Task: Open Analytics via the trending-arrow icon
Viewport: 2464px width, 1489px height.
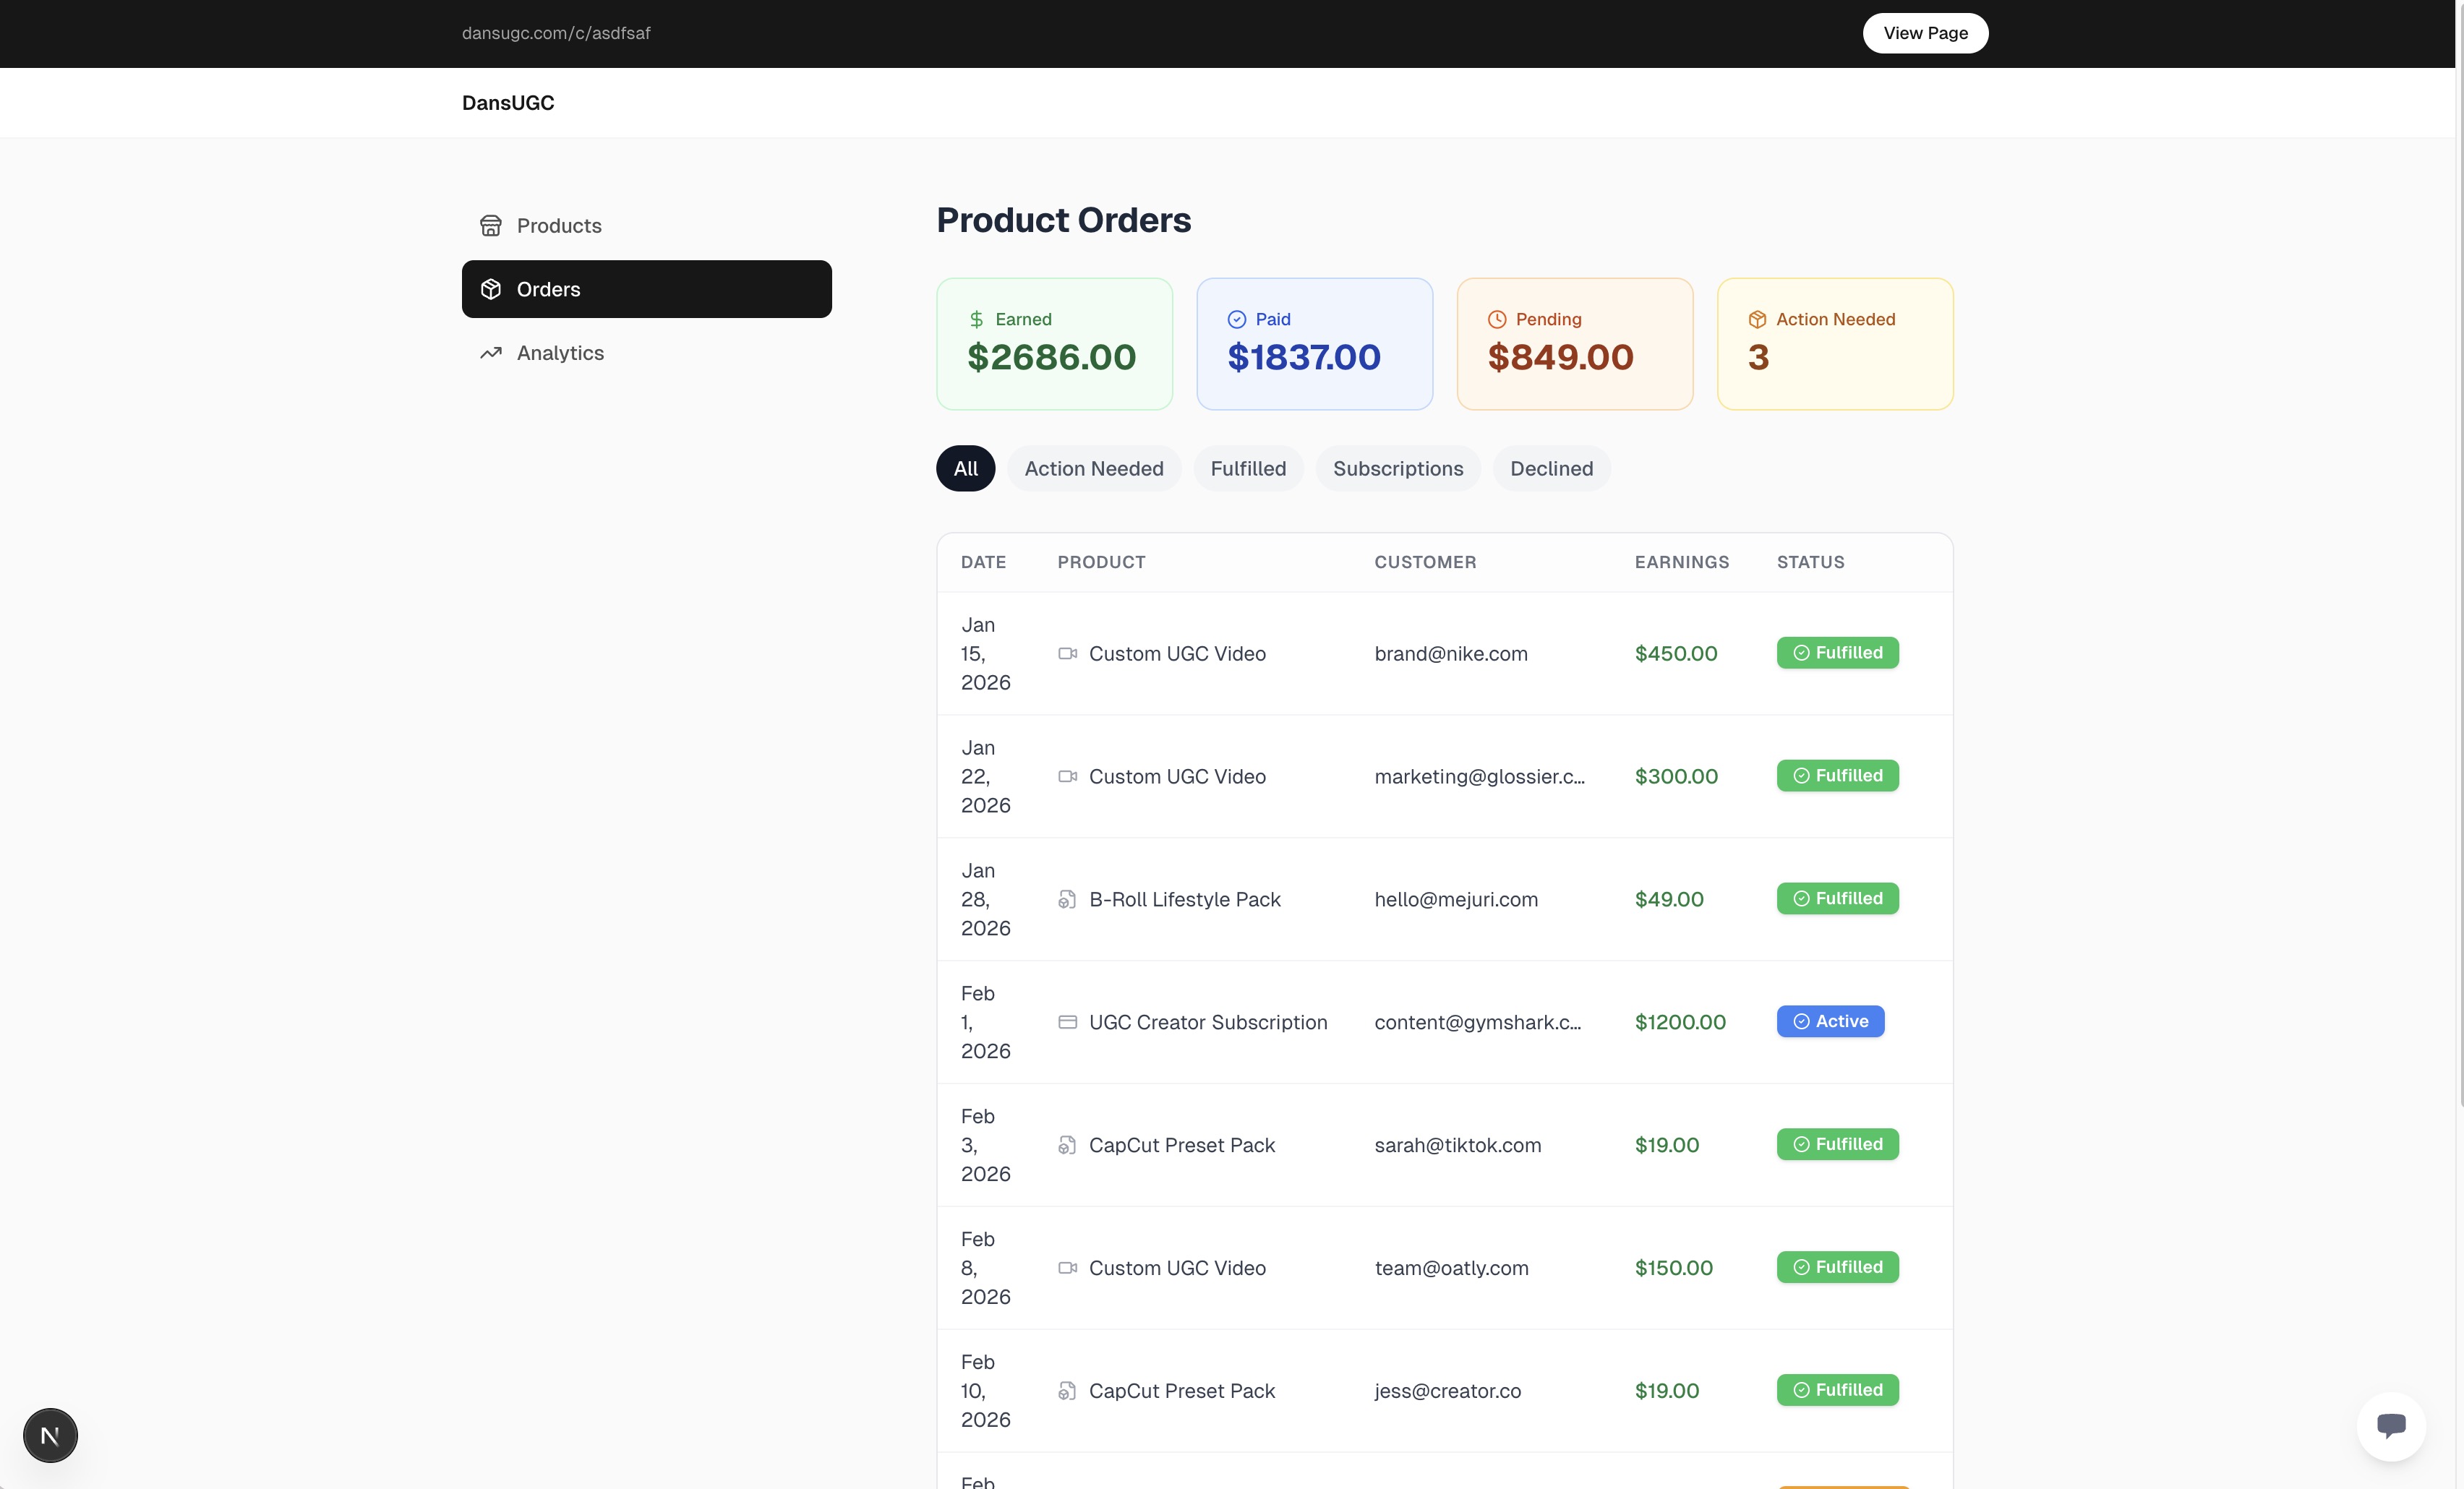Action: pyautogui.click(x=491, y=353)
